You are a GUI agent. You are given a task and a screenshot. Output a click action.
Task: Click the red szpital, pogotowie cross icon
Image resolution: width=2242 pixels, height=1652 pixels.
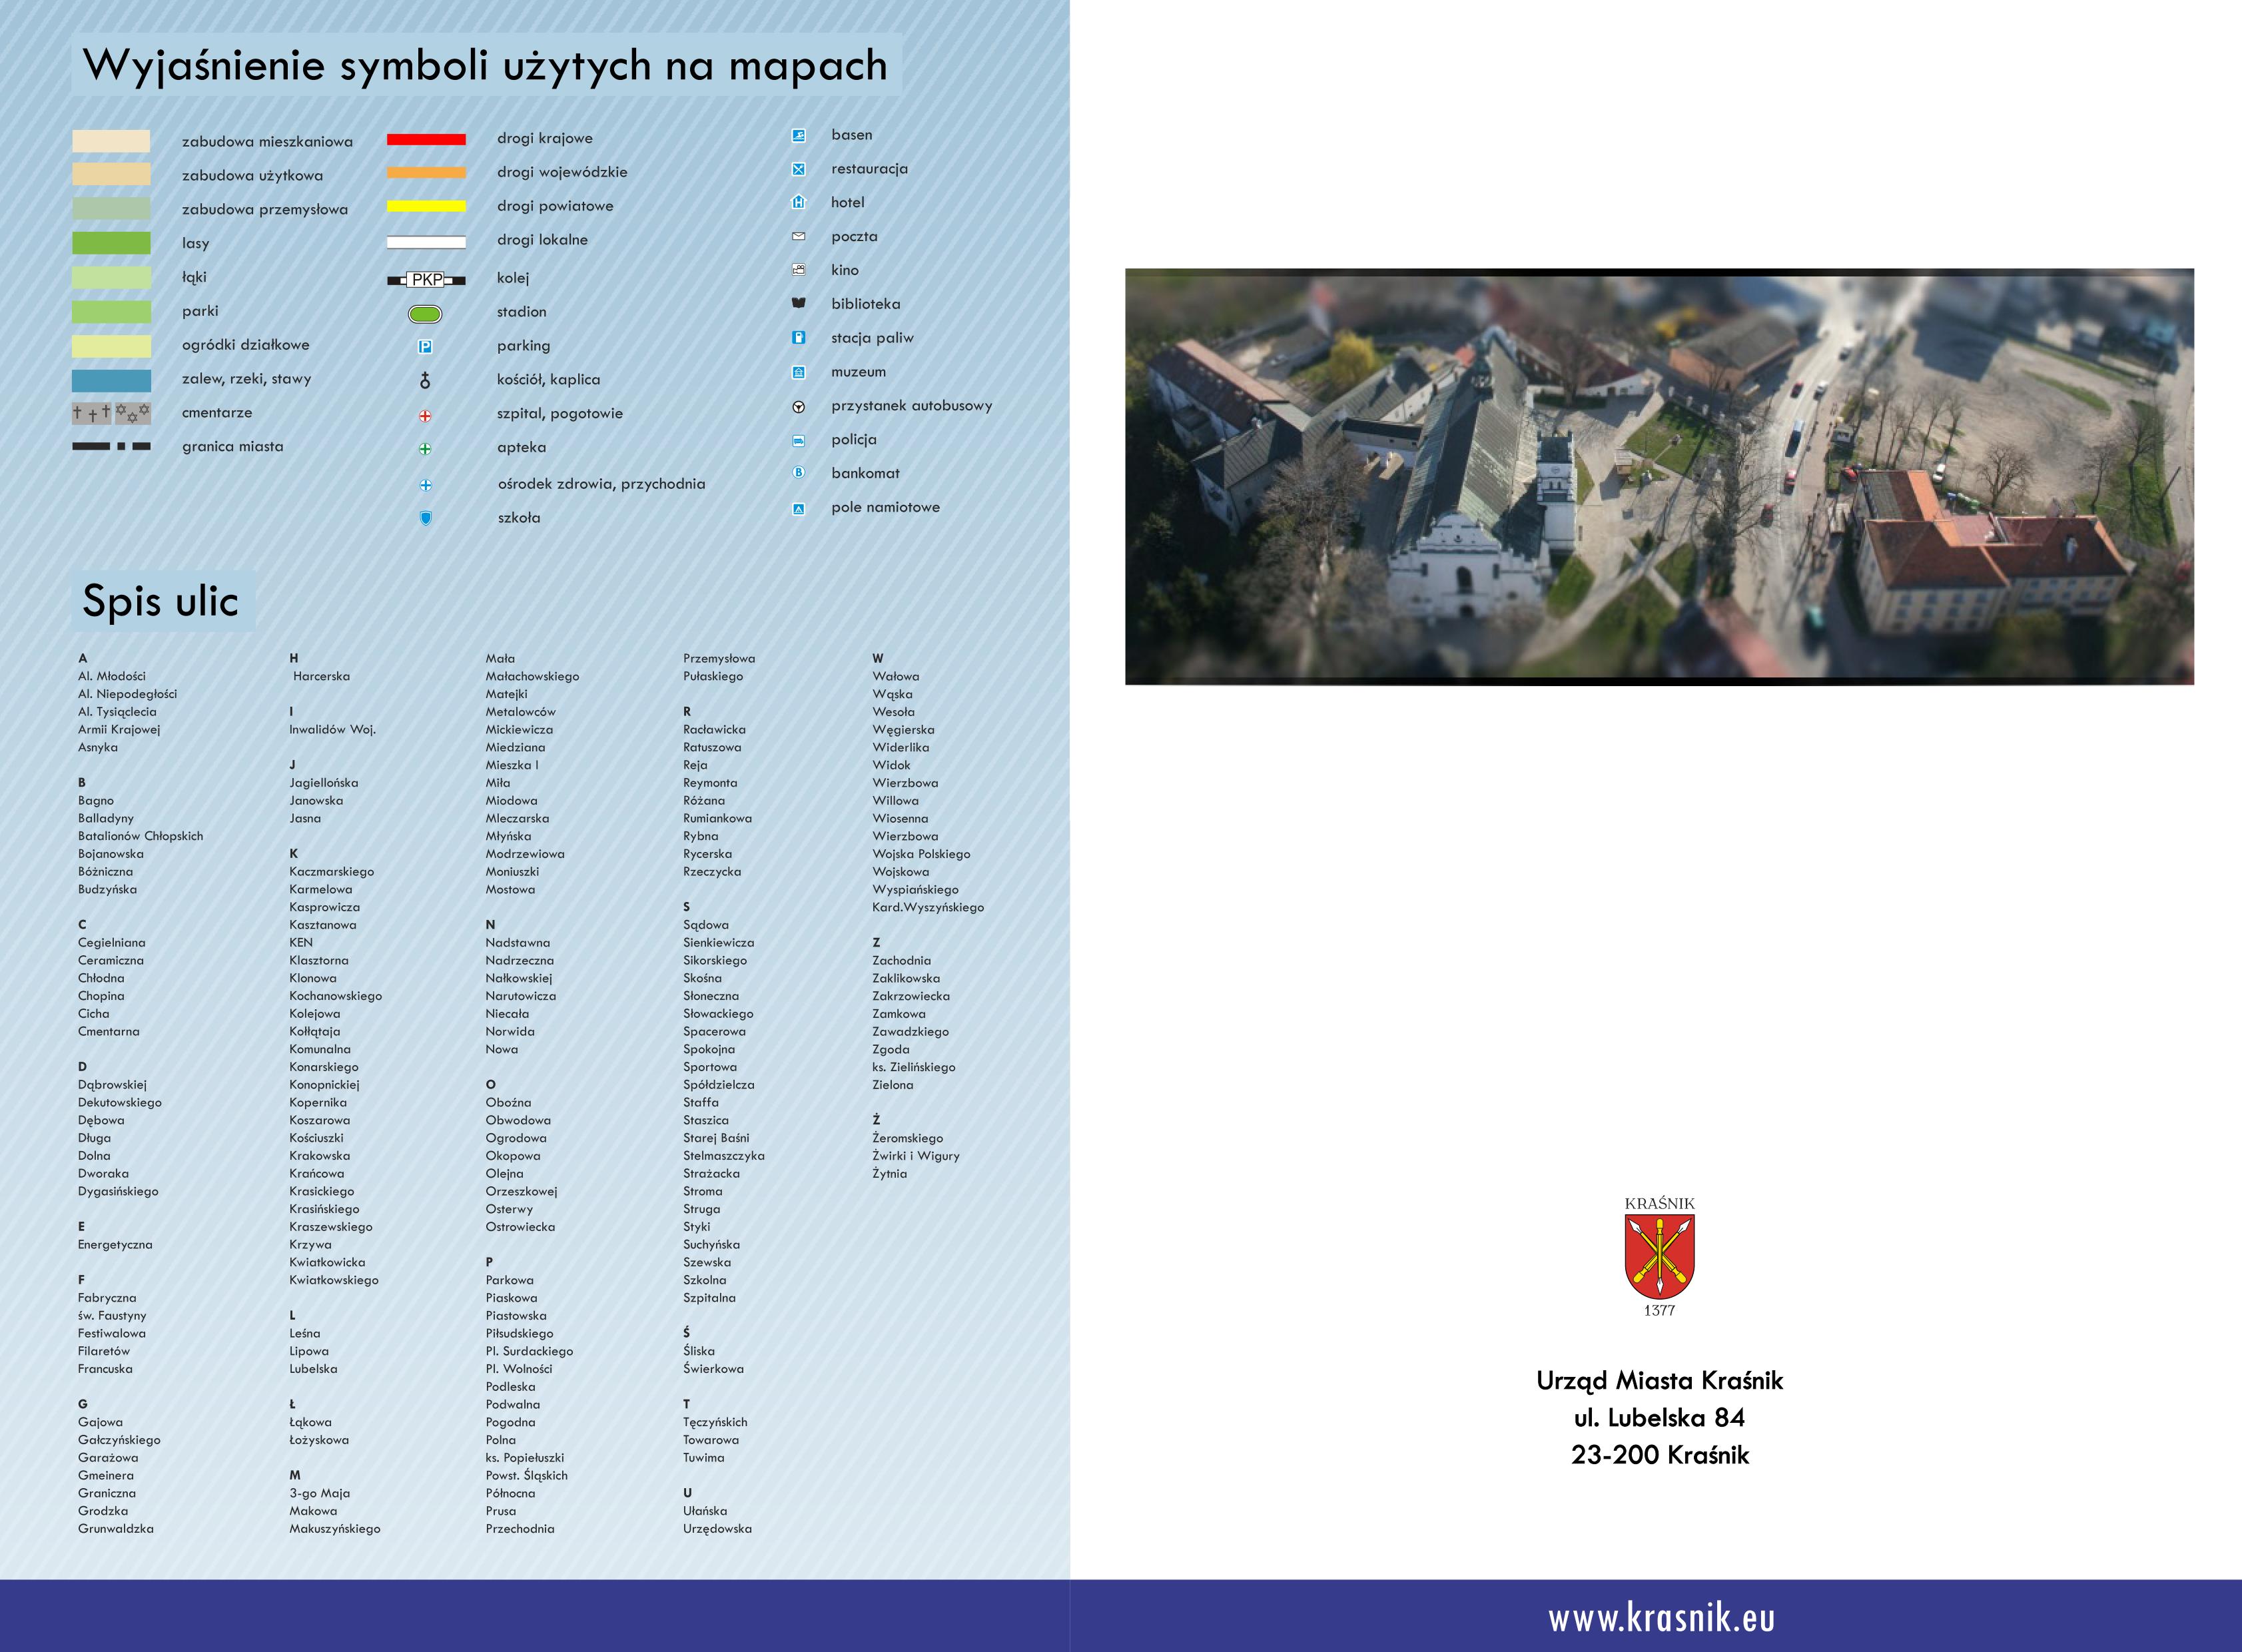pos(425,415)
